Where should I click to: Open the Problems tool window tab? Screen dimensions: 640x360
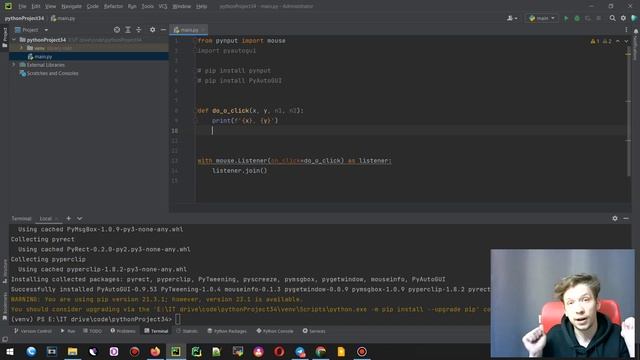point(123,331)
